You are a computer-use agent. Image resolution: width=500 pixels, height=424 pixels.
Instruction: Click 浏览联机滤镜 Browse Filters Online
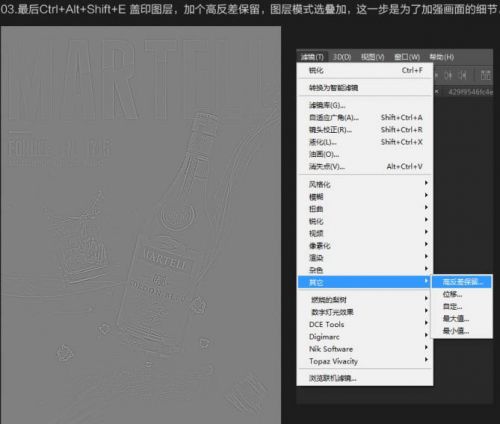365,378
